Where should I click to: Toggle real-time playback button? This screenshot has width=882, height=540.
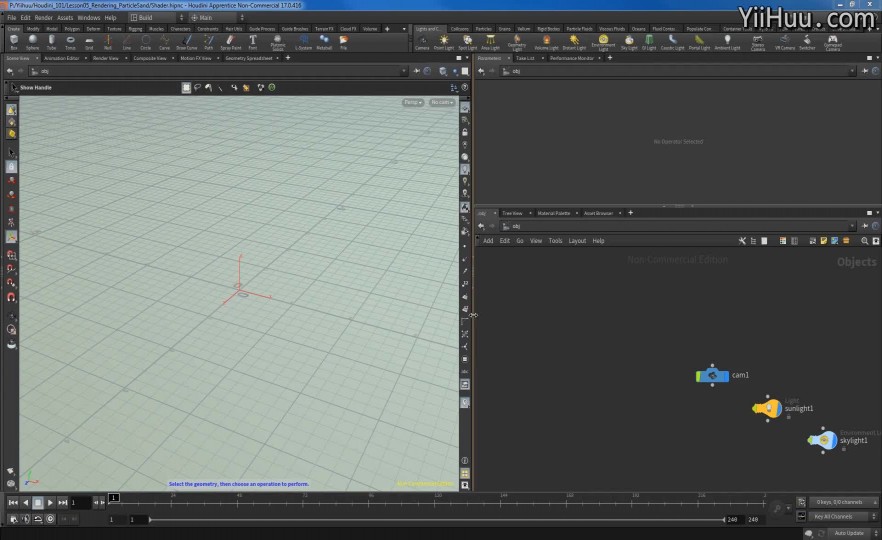click(x=50, y=519)
